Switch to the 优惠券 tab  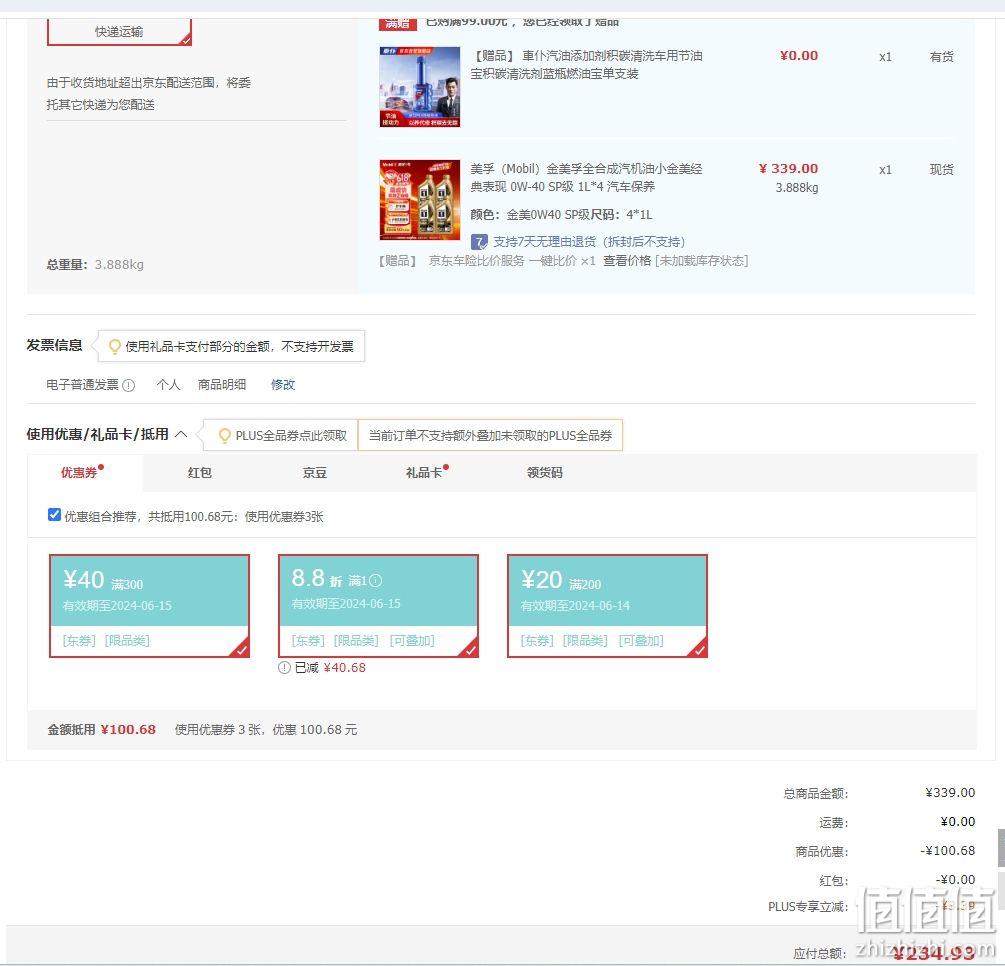click(79, 472)
